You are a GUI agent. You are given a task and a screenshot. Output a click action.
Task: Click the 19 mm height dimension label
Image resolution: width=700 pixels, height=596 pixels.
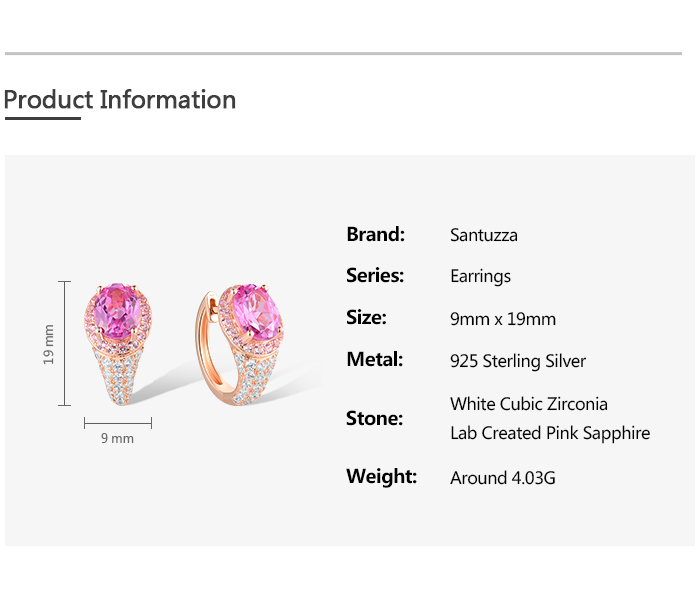[49, 343]
